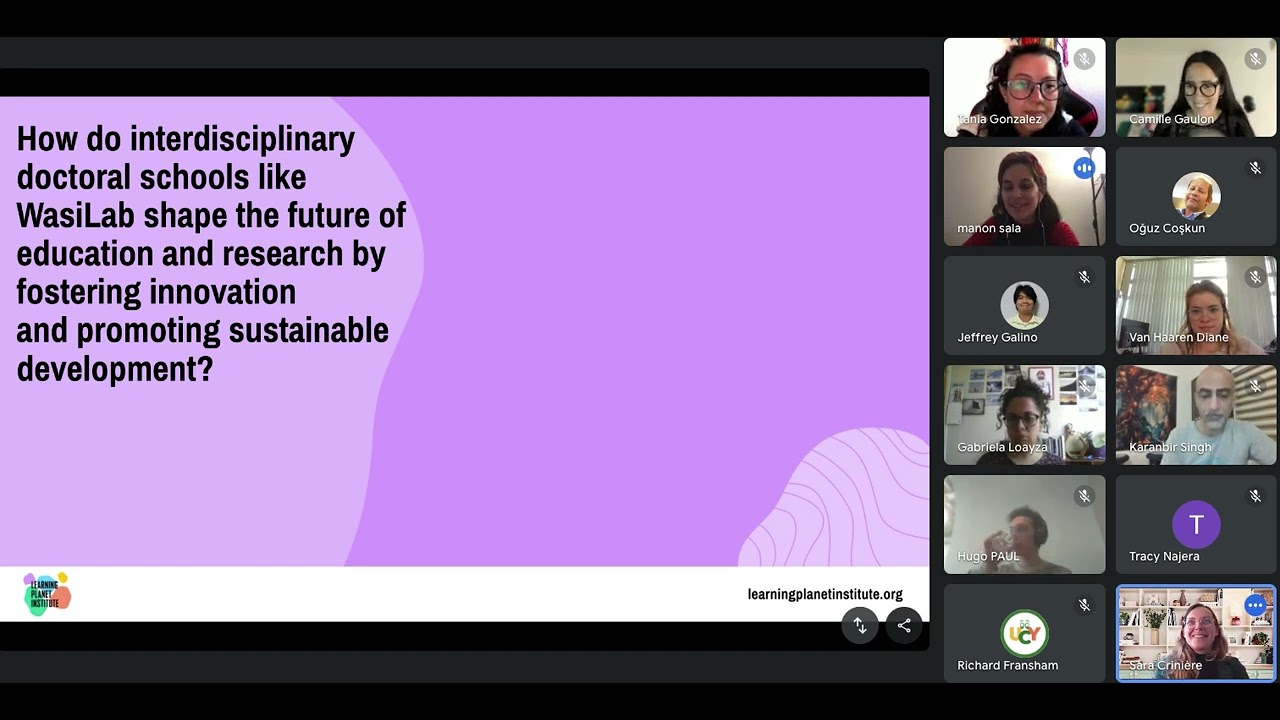Click the name label 'Karanbir Singh'

(x=1170, y=447)
